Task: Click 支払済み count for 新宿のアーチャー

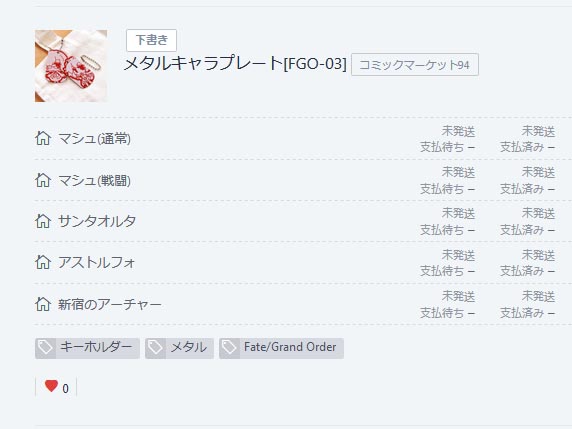Action: point(527,313)
